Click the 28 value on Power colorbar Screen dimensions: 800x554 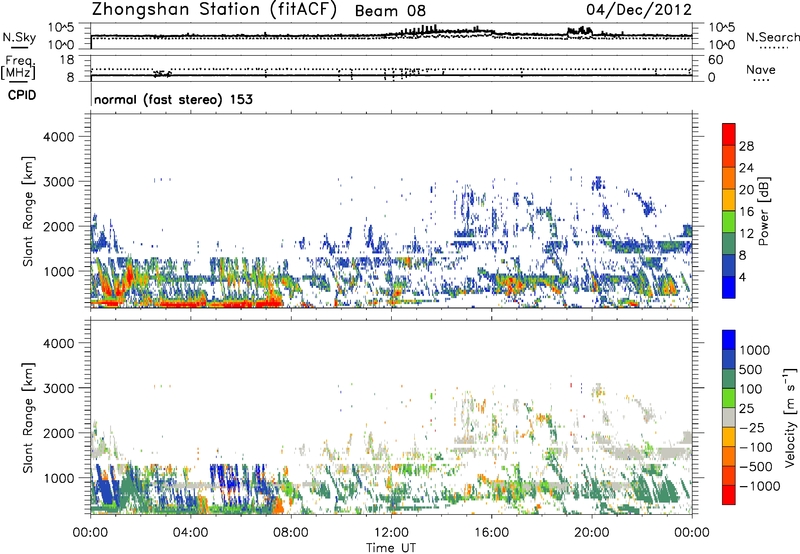click(746, 146)
